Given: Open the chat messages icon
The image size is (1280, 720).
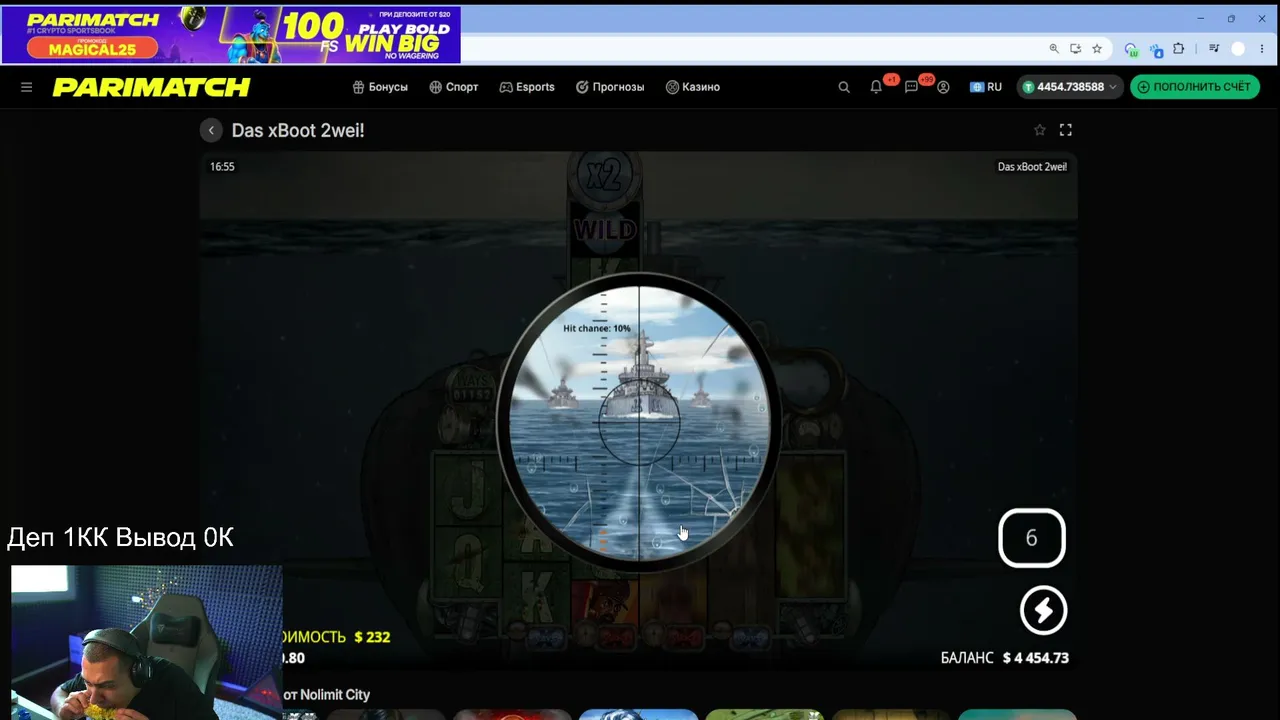Looking at the screenshot, I should click(911, 87).
